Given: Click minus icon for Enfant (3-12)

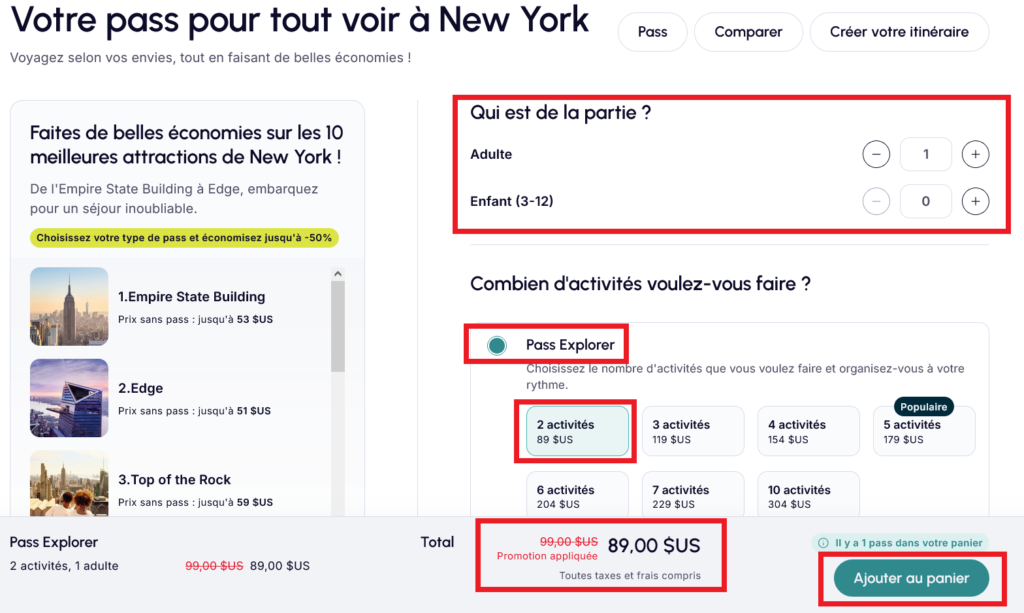Looking at the screenshot, I should (x=876, y=202).
